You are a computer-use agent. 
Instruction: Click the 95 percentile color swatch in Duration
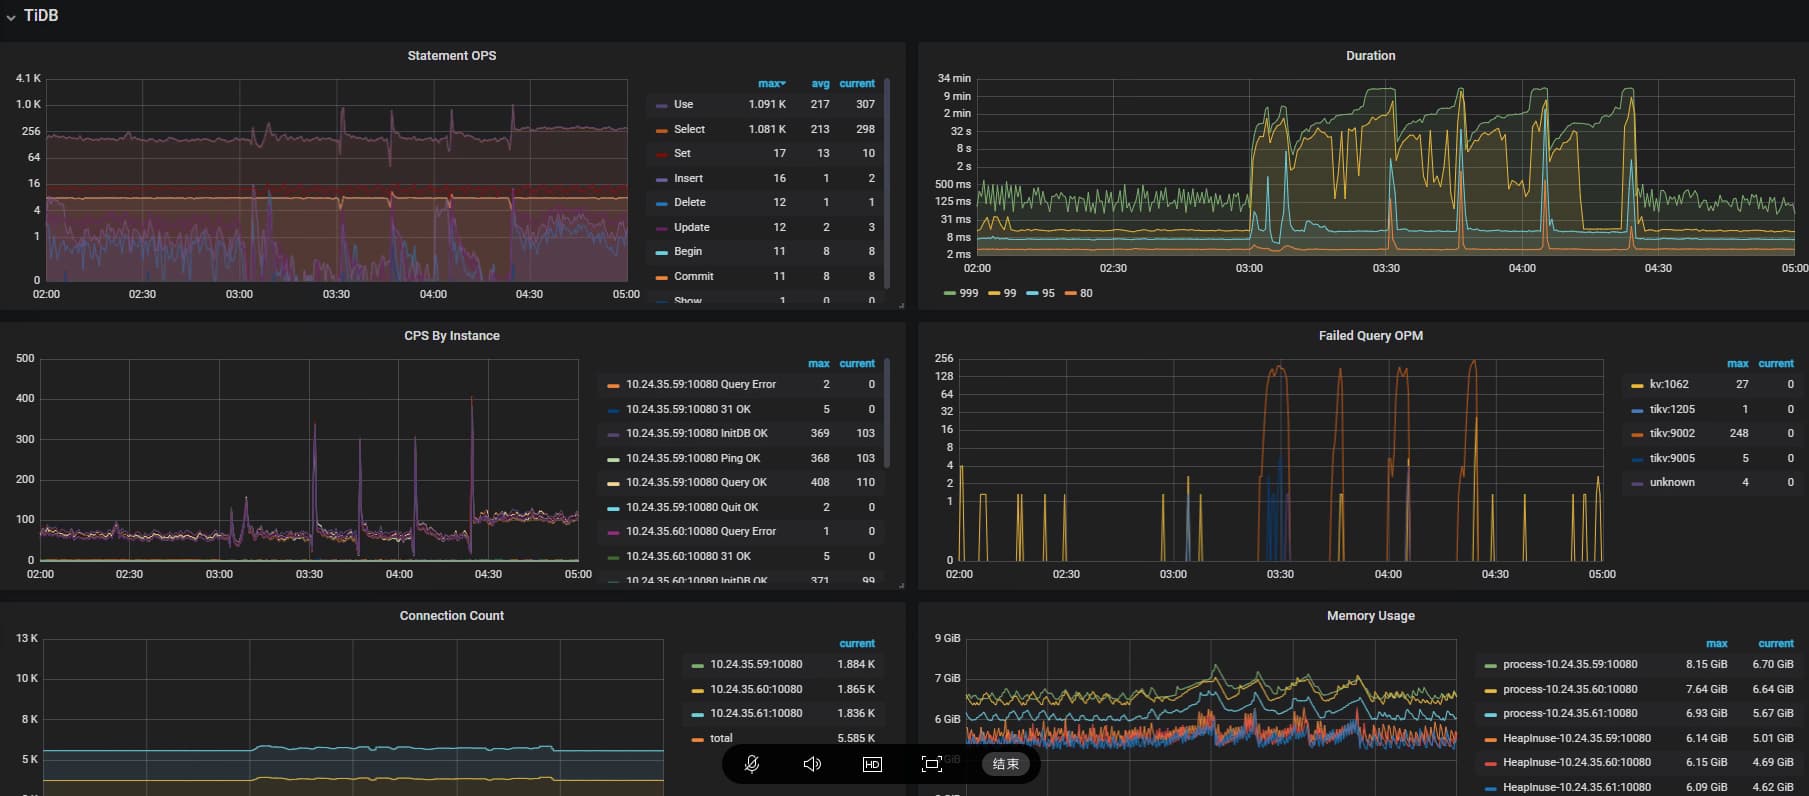tap(1032, 293)
